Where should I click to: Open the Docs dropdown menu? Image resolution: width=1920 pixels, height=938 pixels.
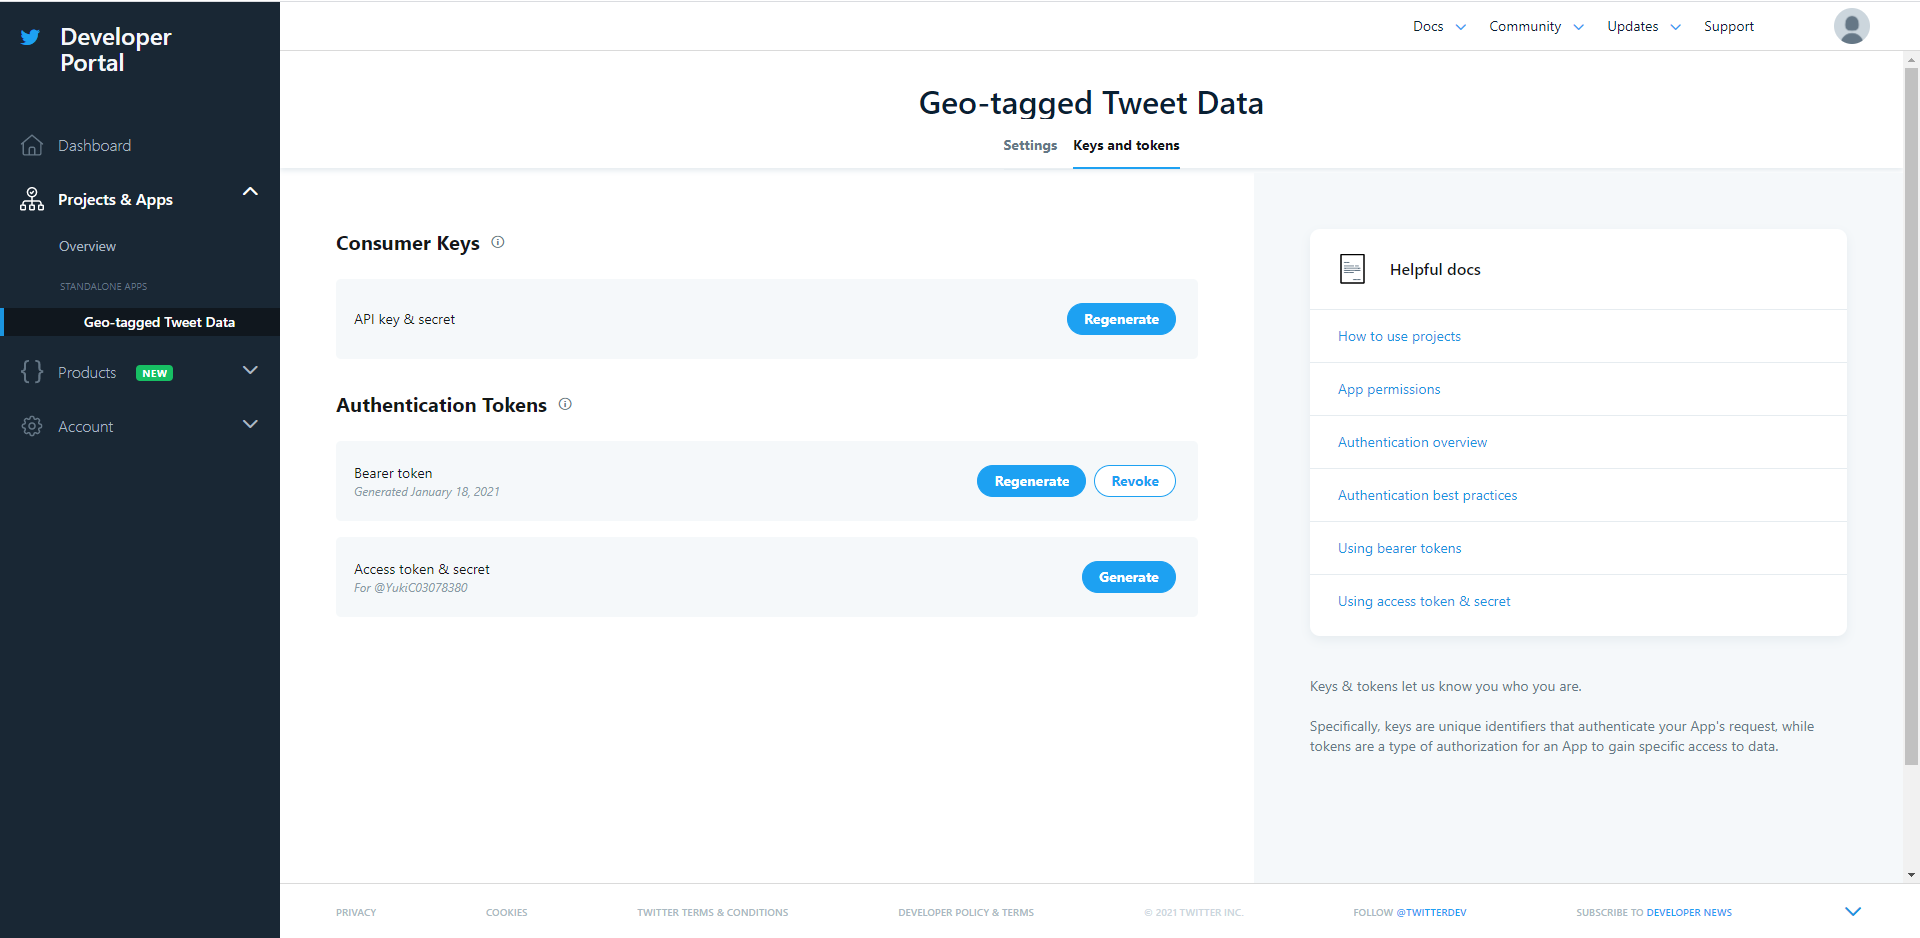click(x=1439, y=27)
